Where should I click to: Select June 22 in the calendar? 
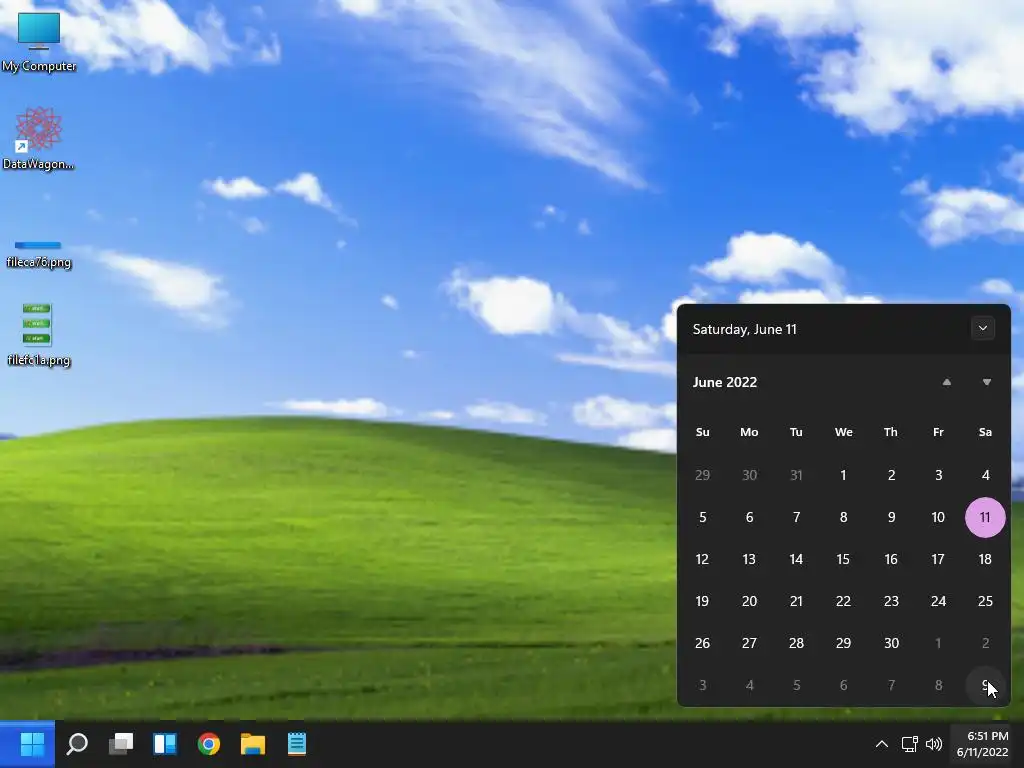843,601
